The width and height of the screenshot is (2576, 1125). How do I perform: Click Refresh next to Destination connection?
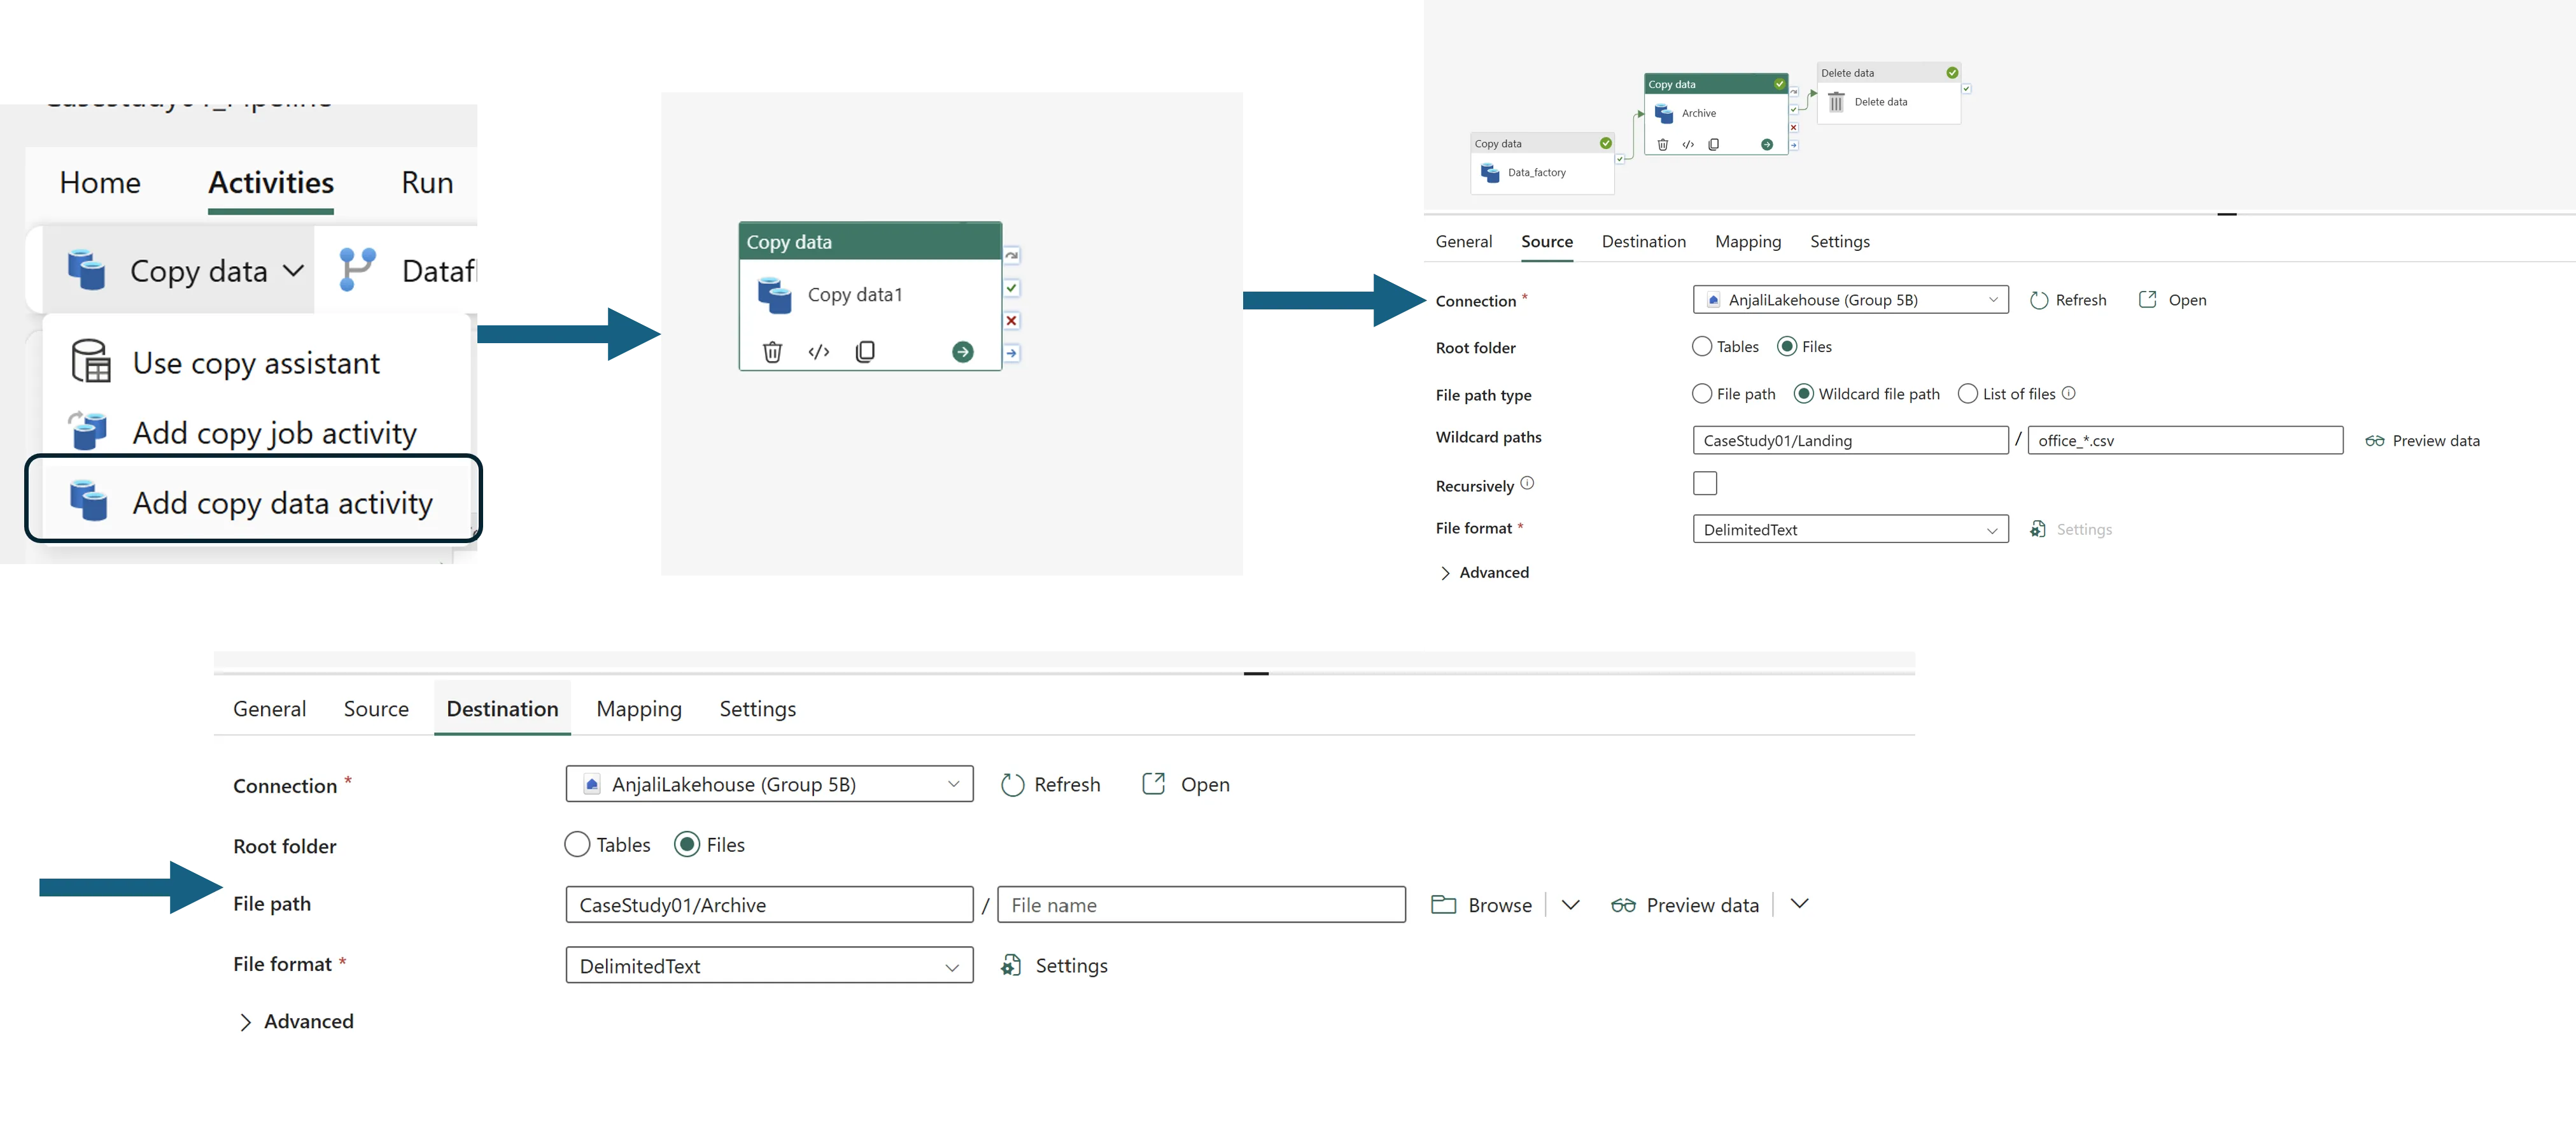pyautogui.click(x=1050, y=784)
